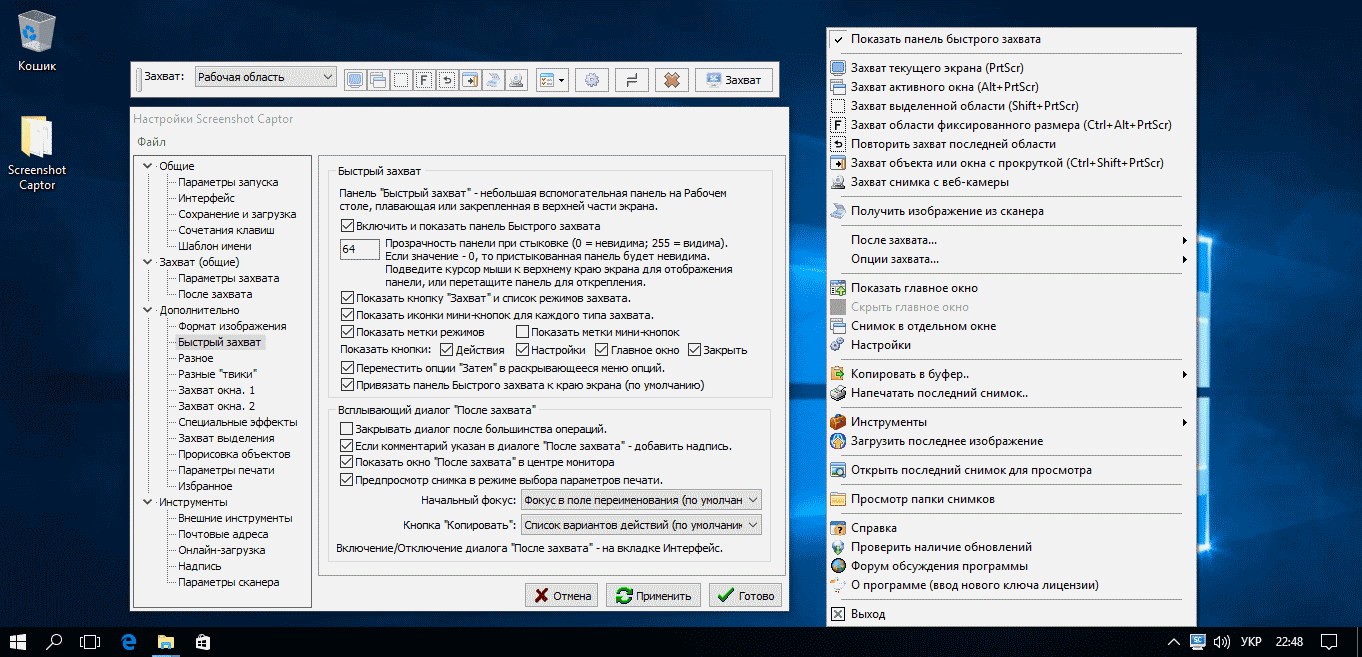Click the Screenshot Captor desktop folder icon
The image size is (1362, 657).
click(37, 153)
